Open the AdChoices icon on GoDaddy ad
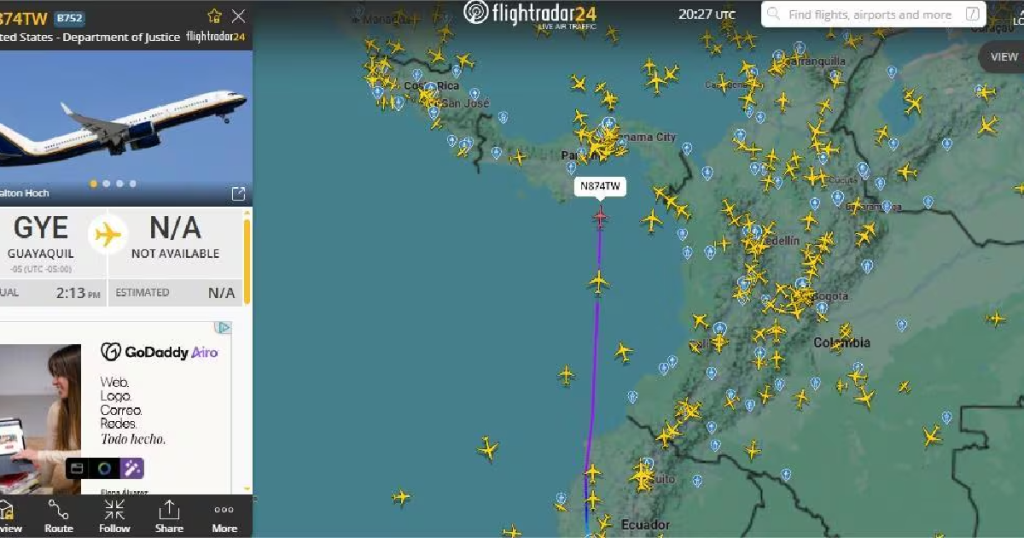1024x538 pixels. point(223,328)
